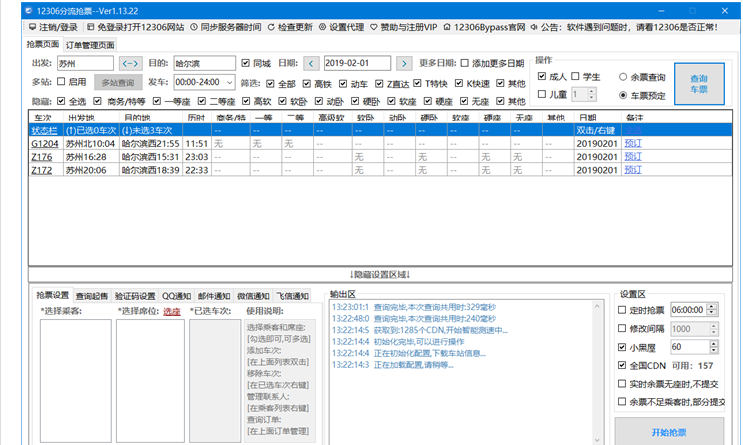Switch to 抢票页面 tab

(x=43, y=45)
